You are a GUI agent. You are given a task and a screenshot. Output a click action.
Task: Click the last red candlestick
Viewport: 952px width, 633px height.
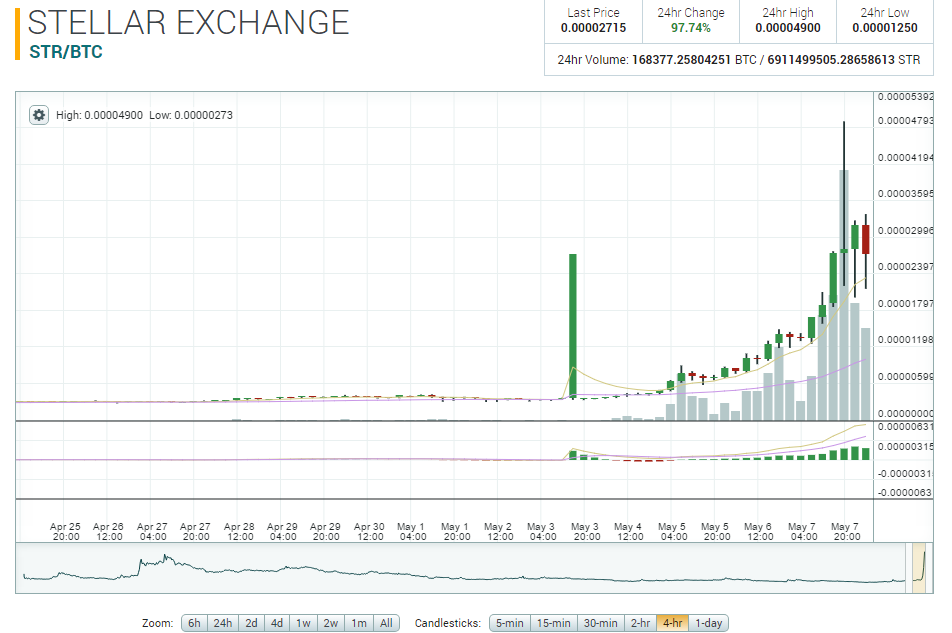pos(866,239)
